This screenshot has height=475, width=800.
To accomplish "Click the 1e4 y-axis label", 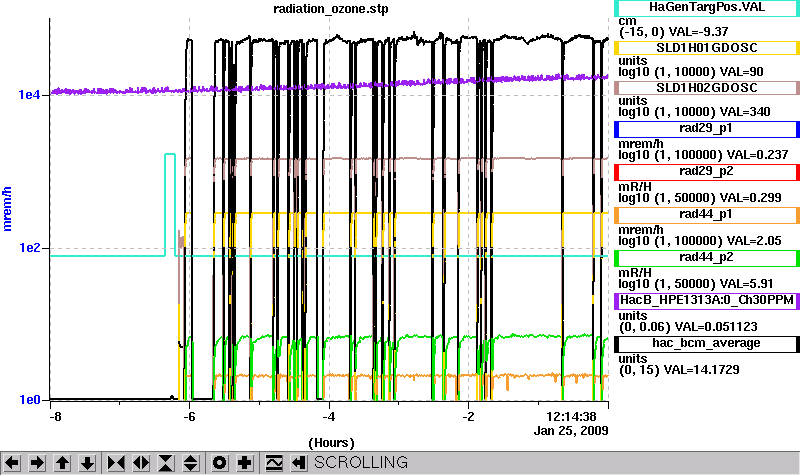I will [29, 94].
